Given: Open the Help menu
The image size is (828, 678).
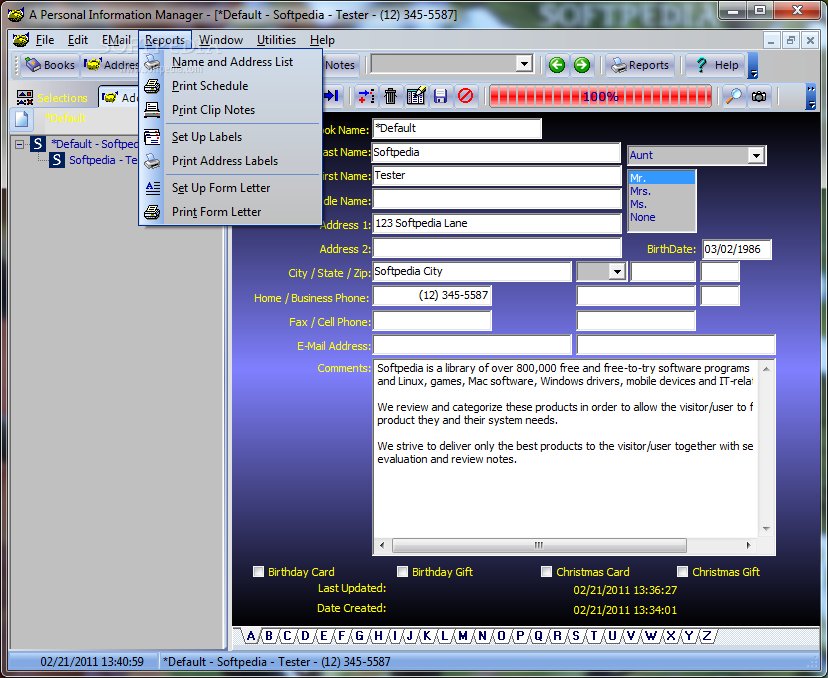Looking at the screenshot, I should [x=322, y=40].
